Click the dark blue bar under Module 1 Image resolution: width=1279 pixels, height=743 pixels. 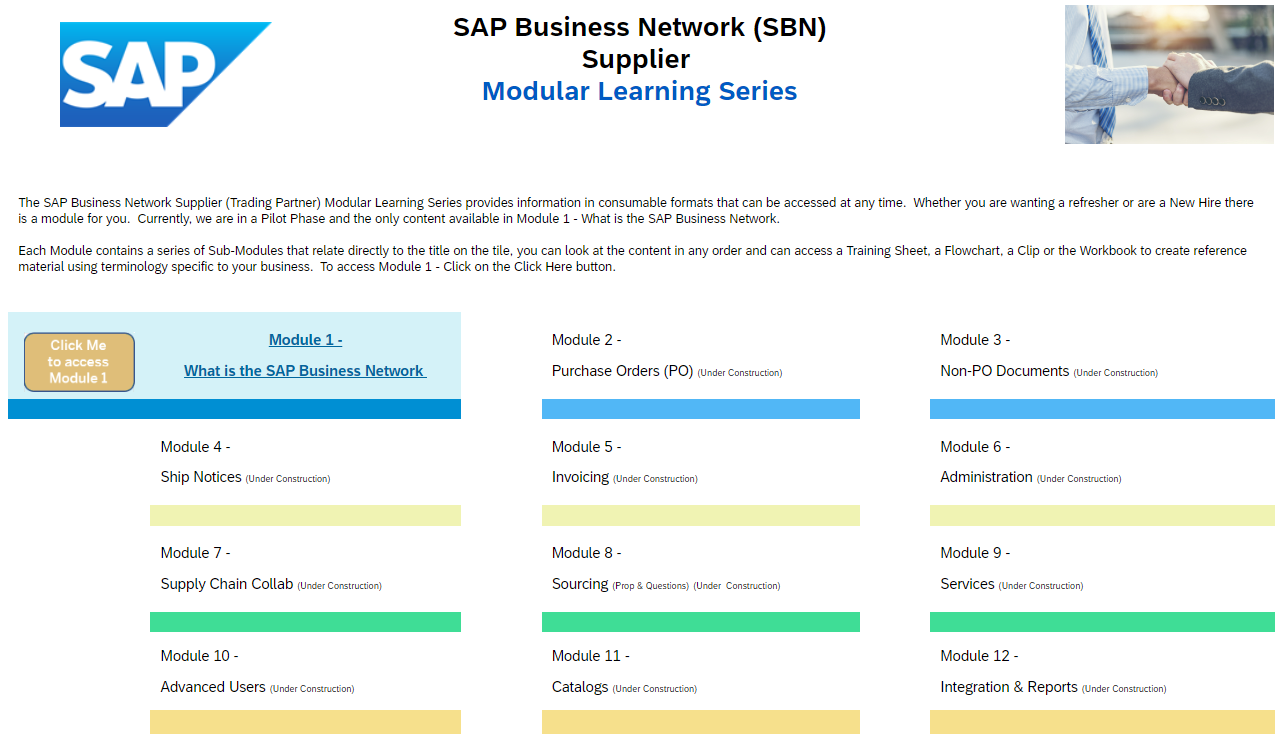click(234, 408)
